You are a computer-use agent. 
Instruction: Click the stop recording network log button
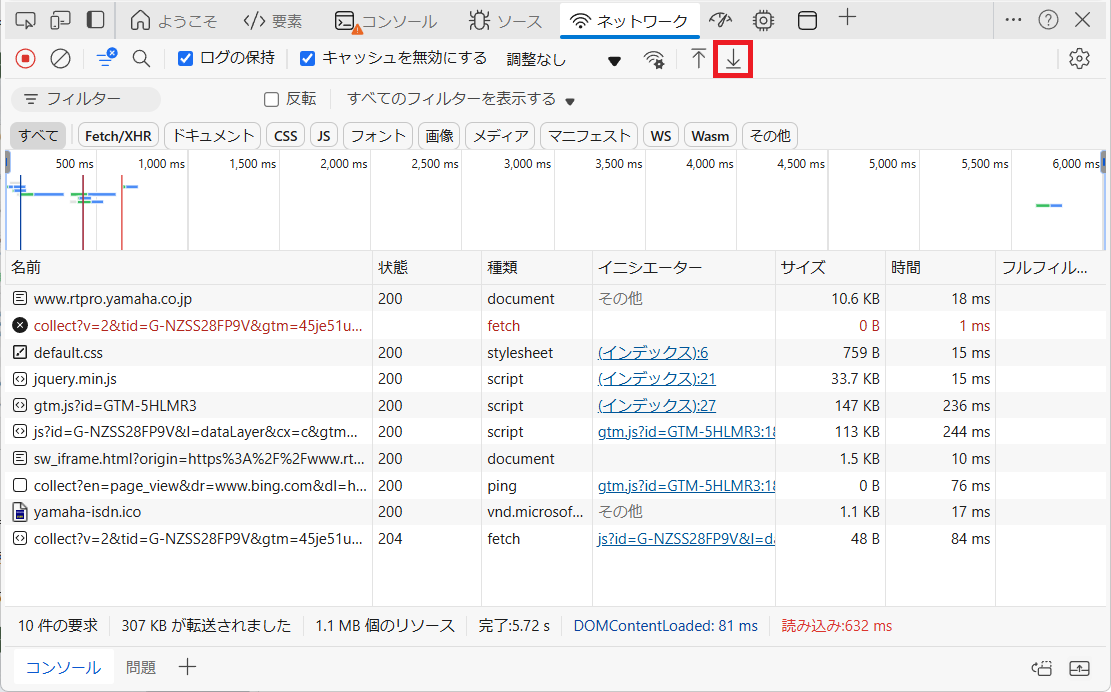point(26,59)
